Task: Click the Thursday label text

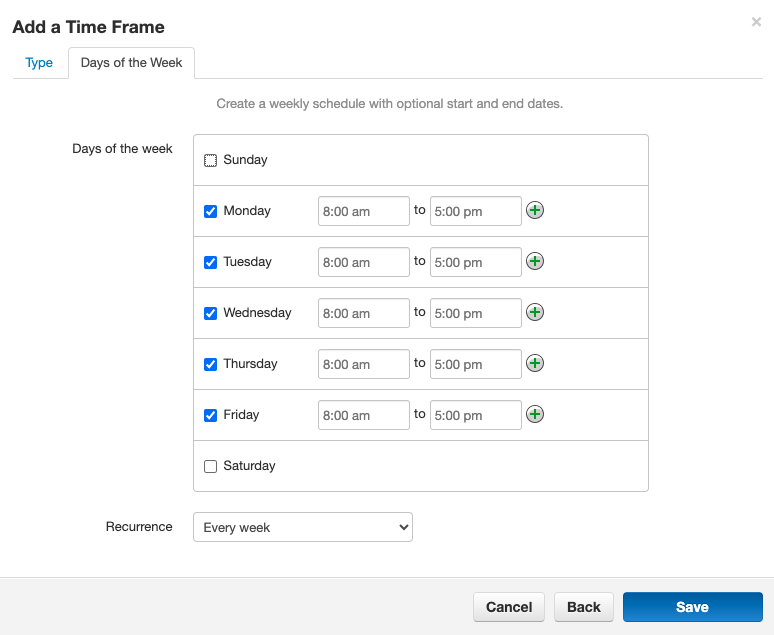Action: click(x=250, y=364)
